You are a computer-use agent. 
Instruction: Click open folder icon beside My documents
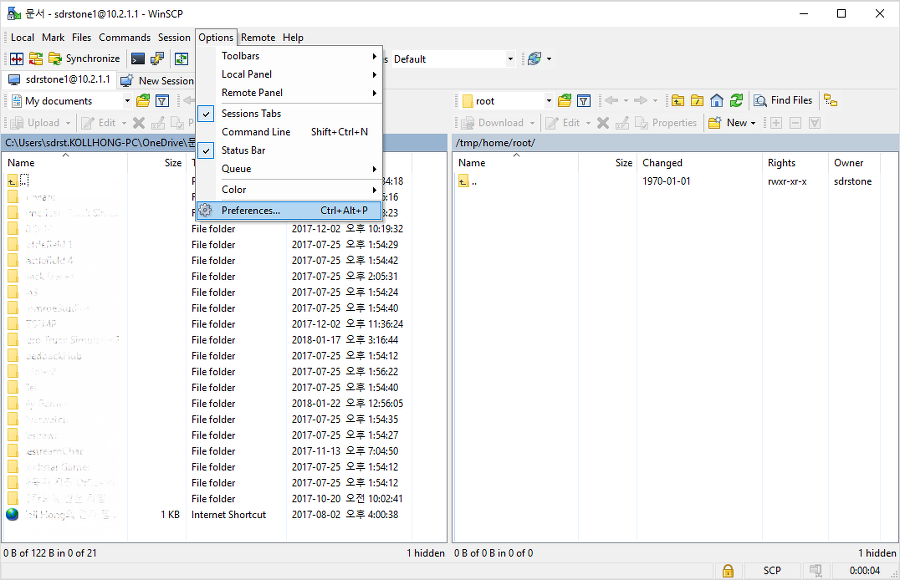point(143,101)
